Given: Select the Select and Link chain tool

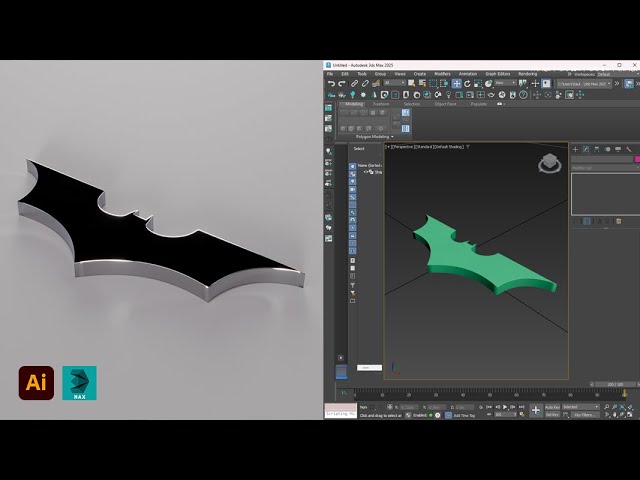Looking at the screenshot, I should [354, 84].
